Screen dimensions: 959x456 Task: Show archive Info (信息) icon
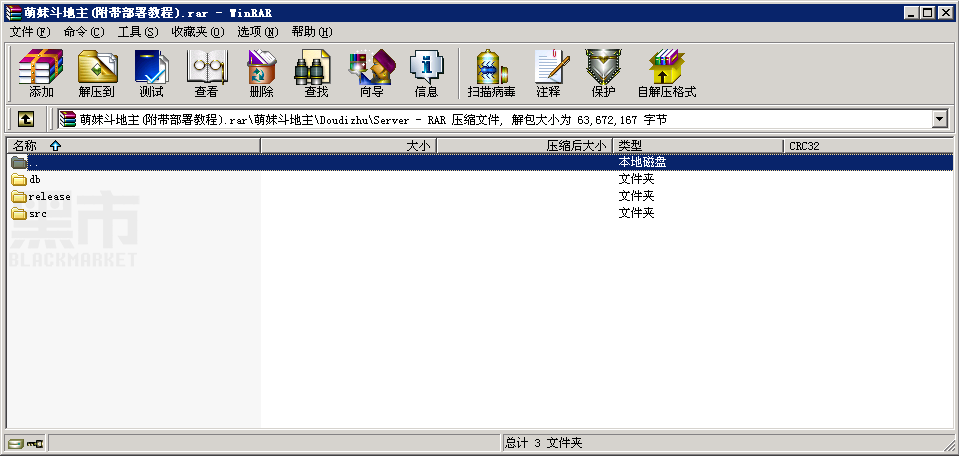426,73
